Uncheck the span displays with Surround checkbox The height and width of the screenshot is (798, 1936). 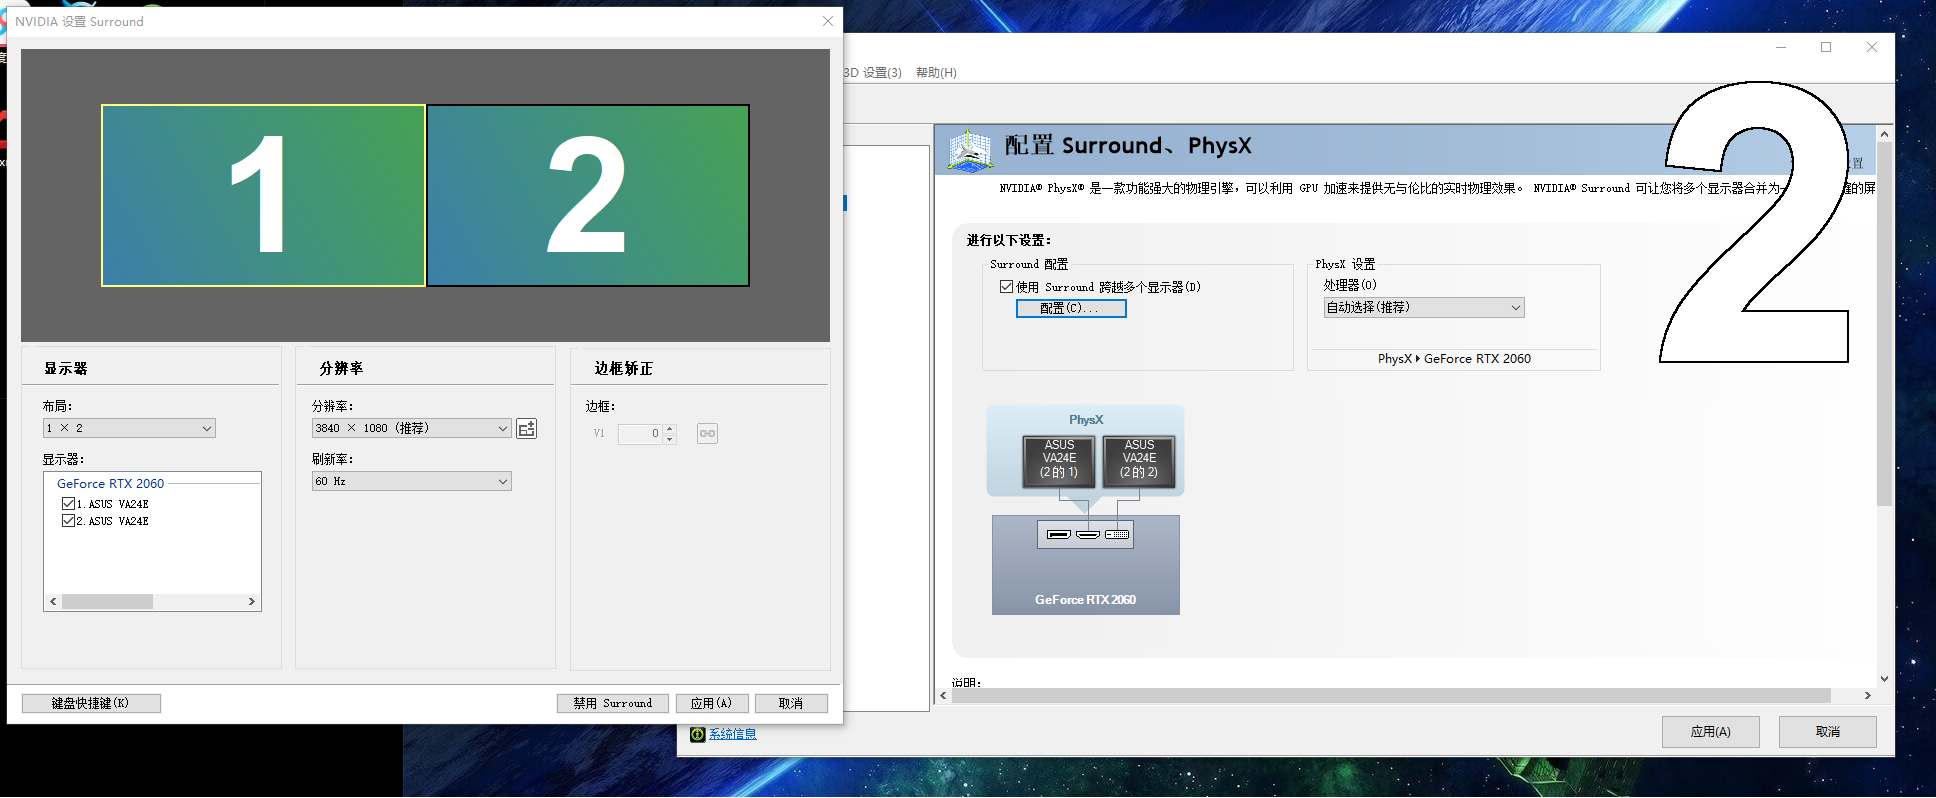(1006, 287)
